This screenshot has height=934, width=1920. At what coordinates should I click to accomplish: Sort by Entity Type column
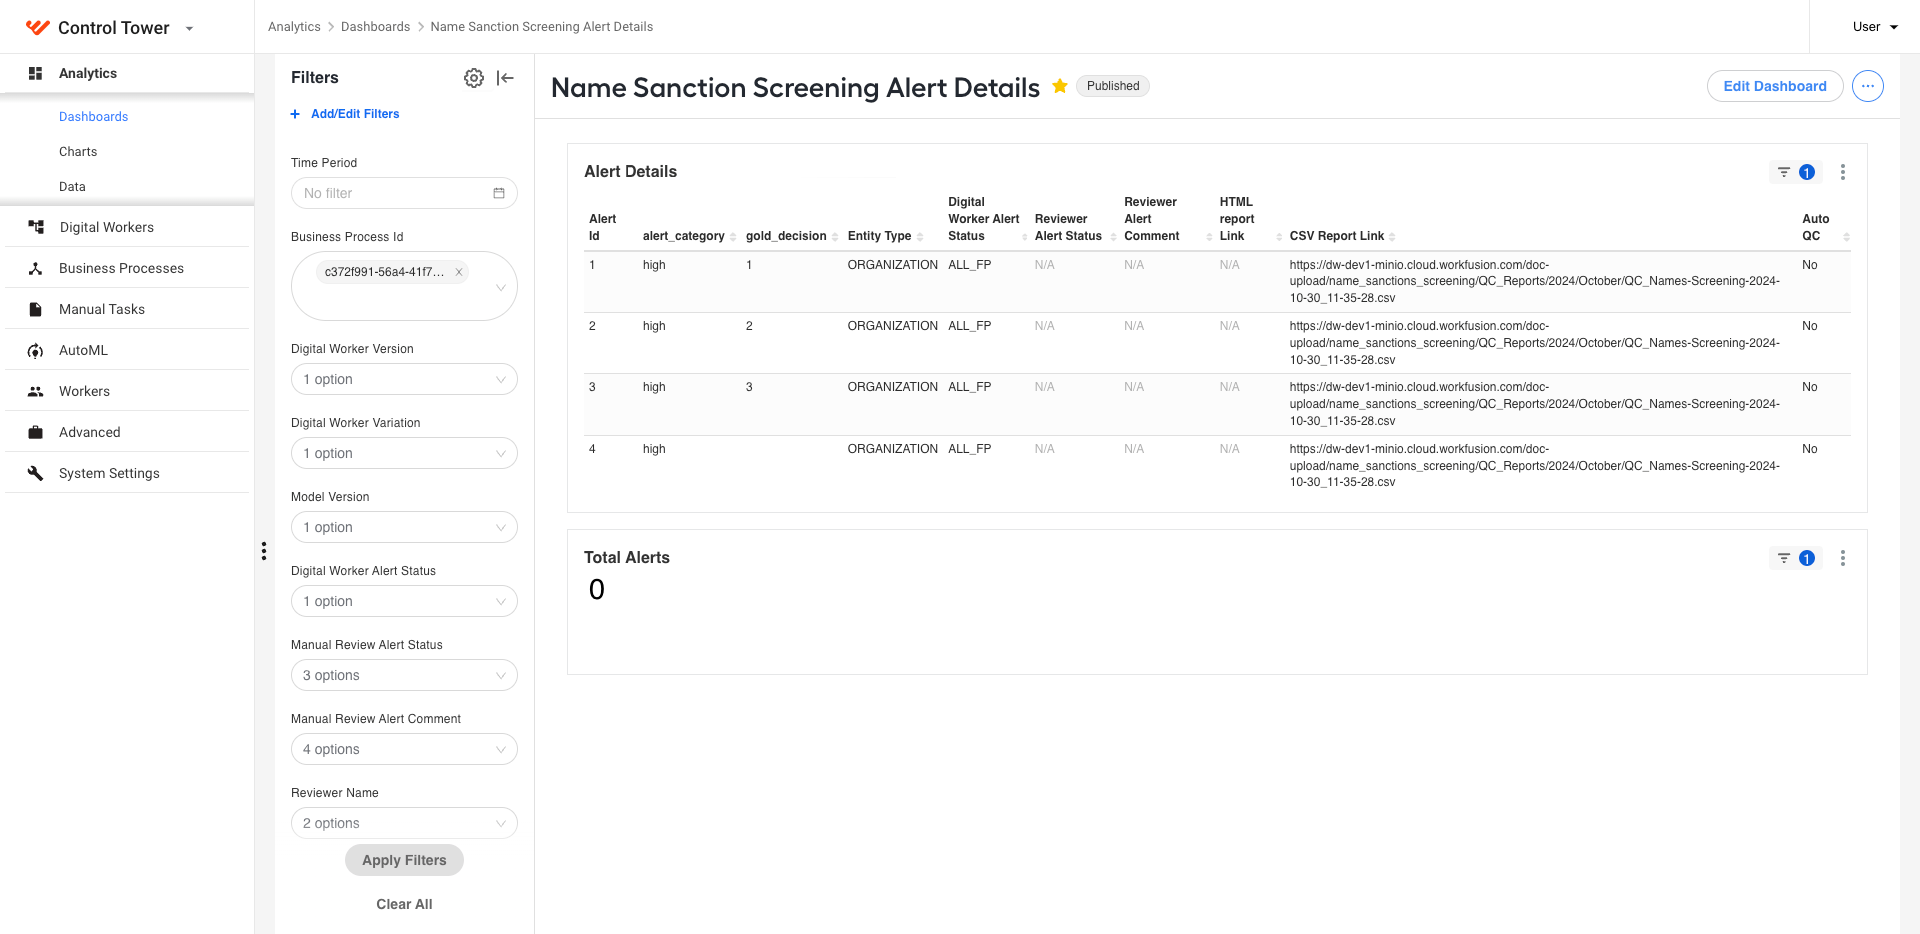tap(920, 237)
